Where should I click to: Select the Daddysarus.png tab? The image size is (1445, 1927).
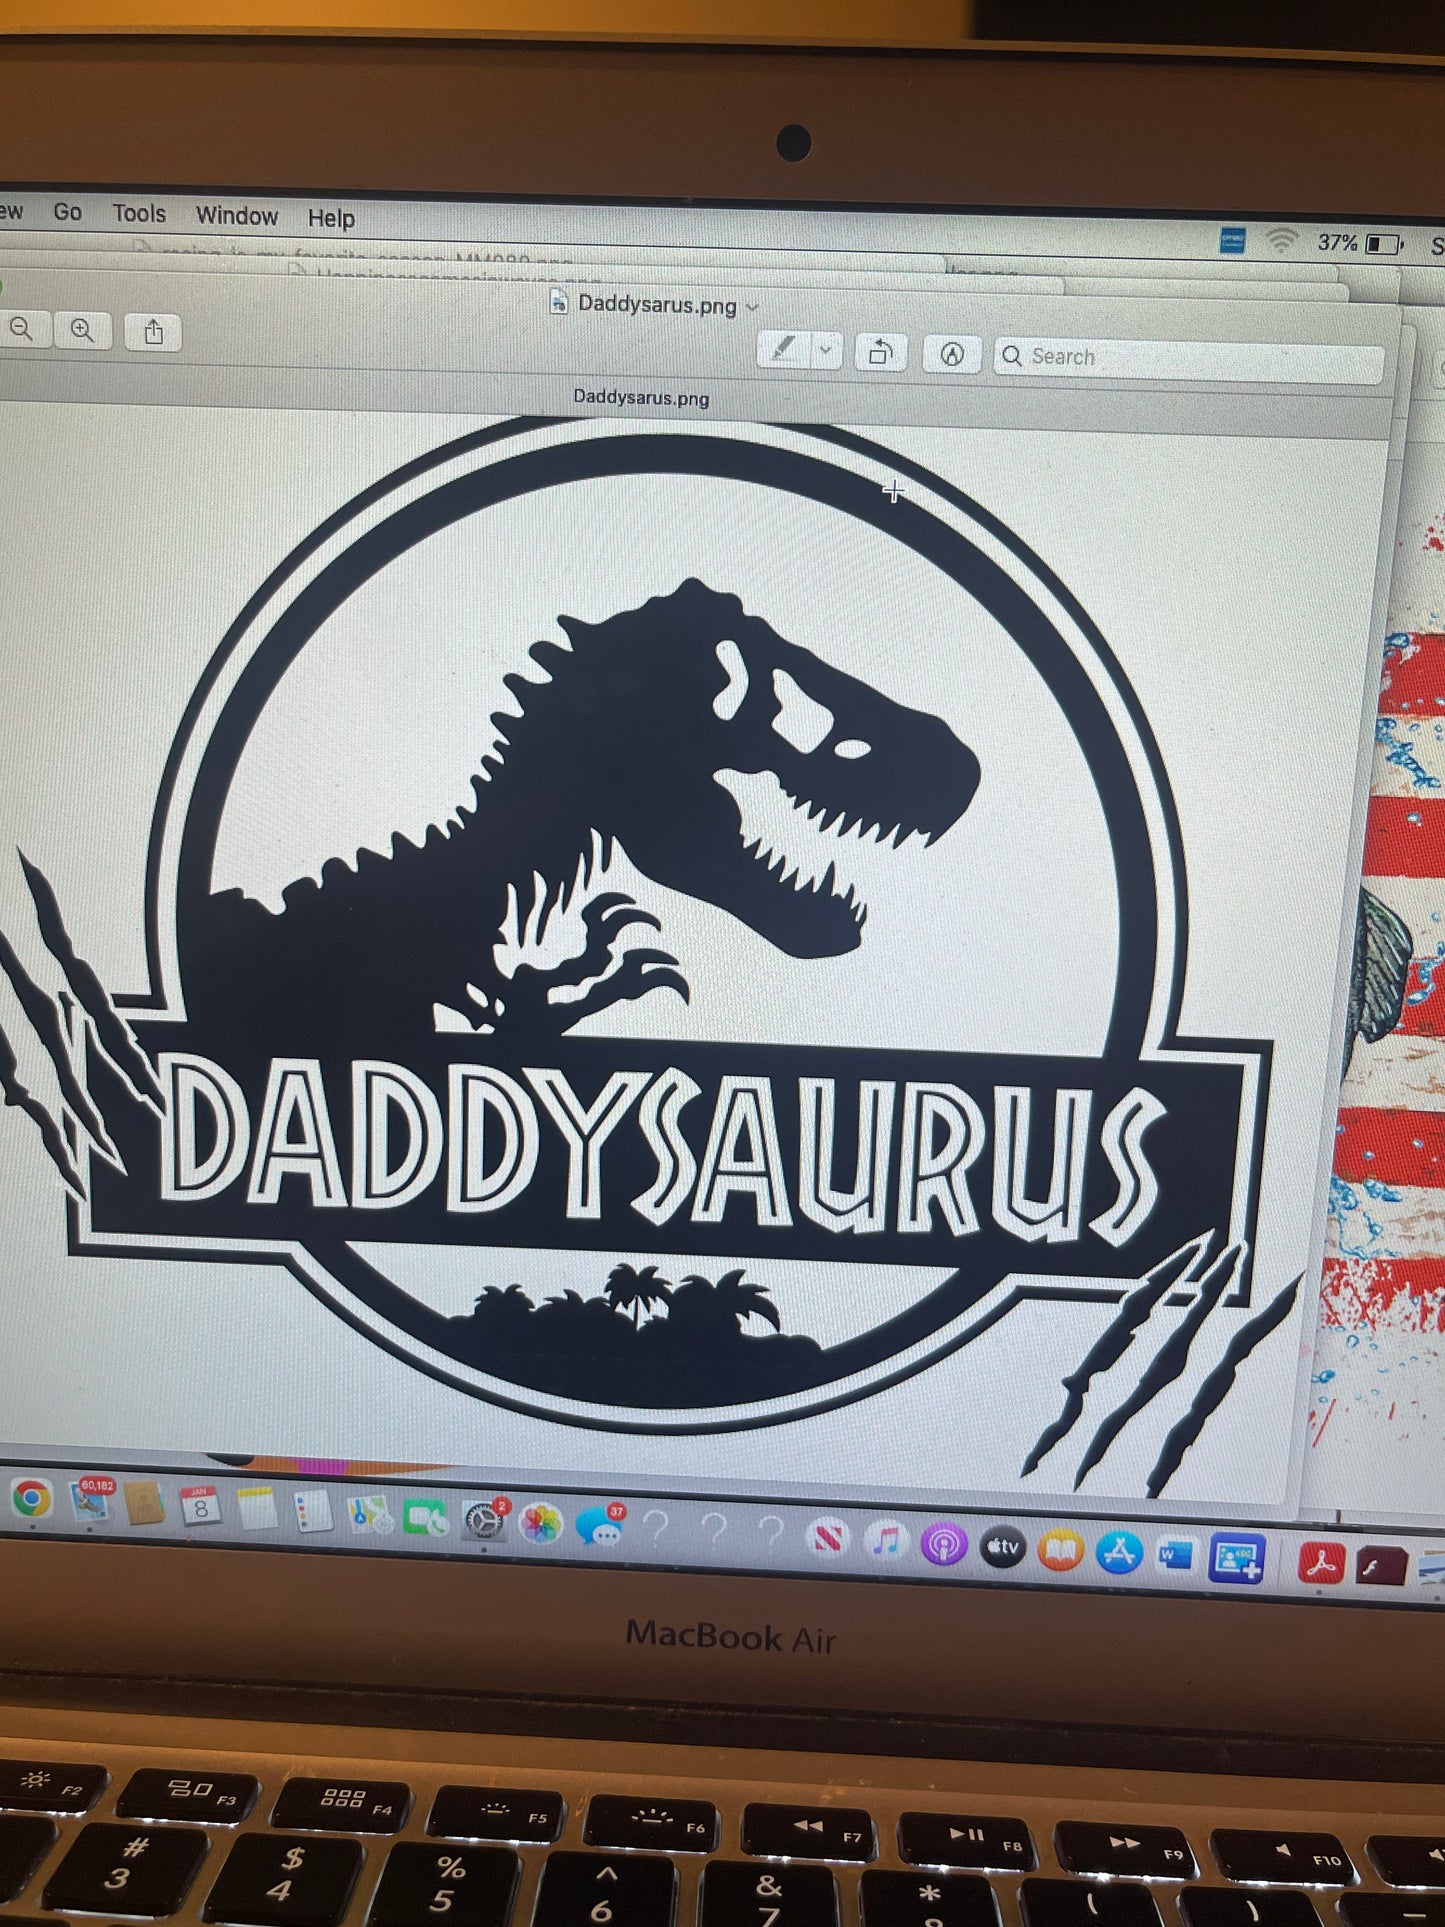[x=641, y=397]
